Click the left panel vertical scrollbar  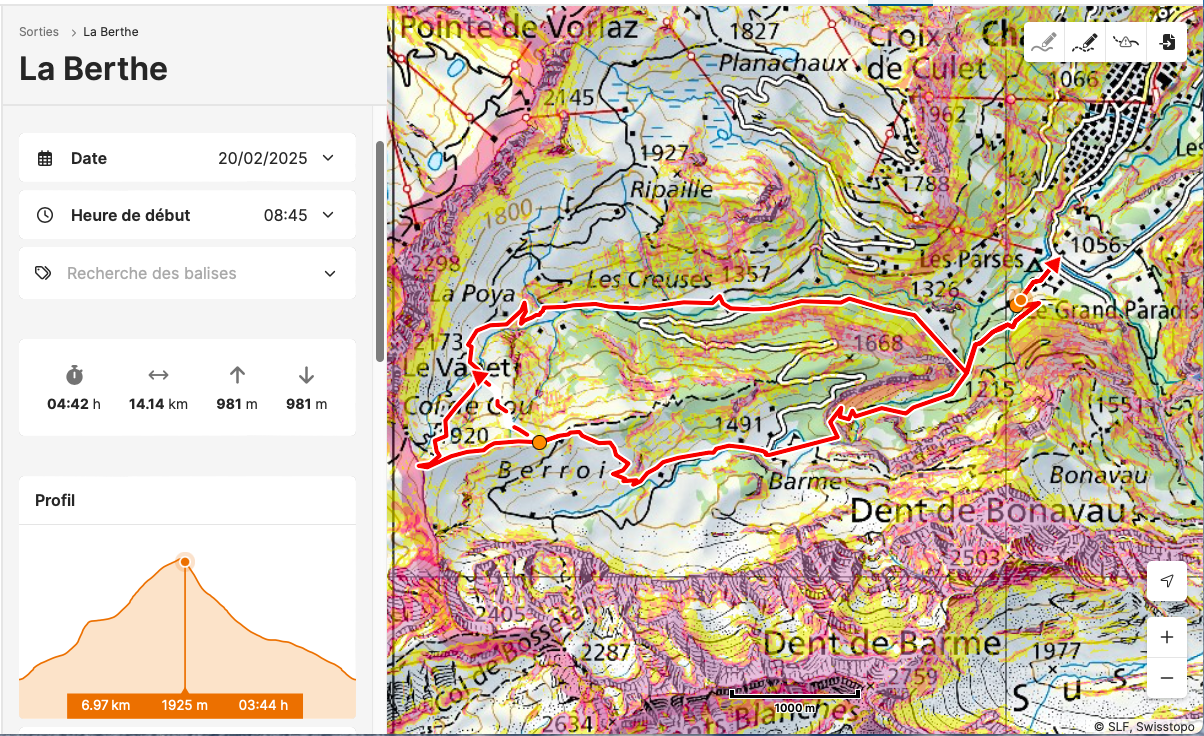(379, 250)
